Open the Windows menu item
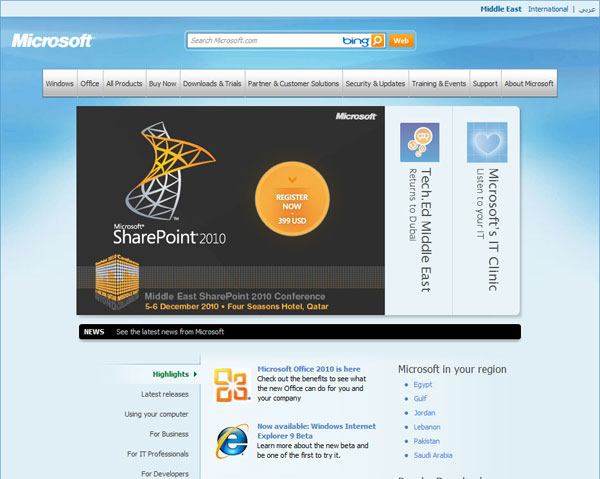The width and height of the screenshot is (600, 479). [x=60, y=83]
